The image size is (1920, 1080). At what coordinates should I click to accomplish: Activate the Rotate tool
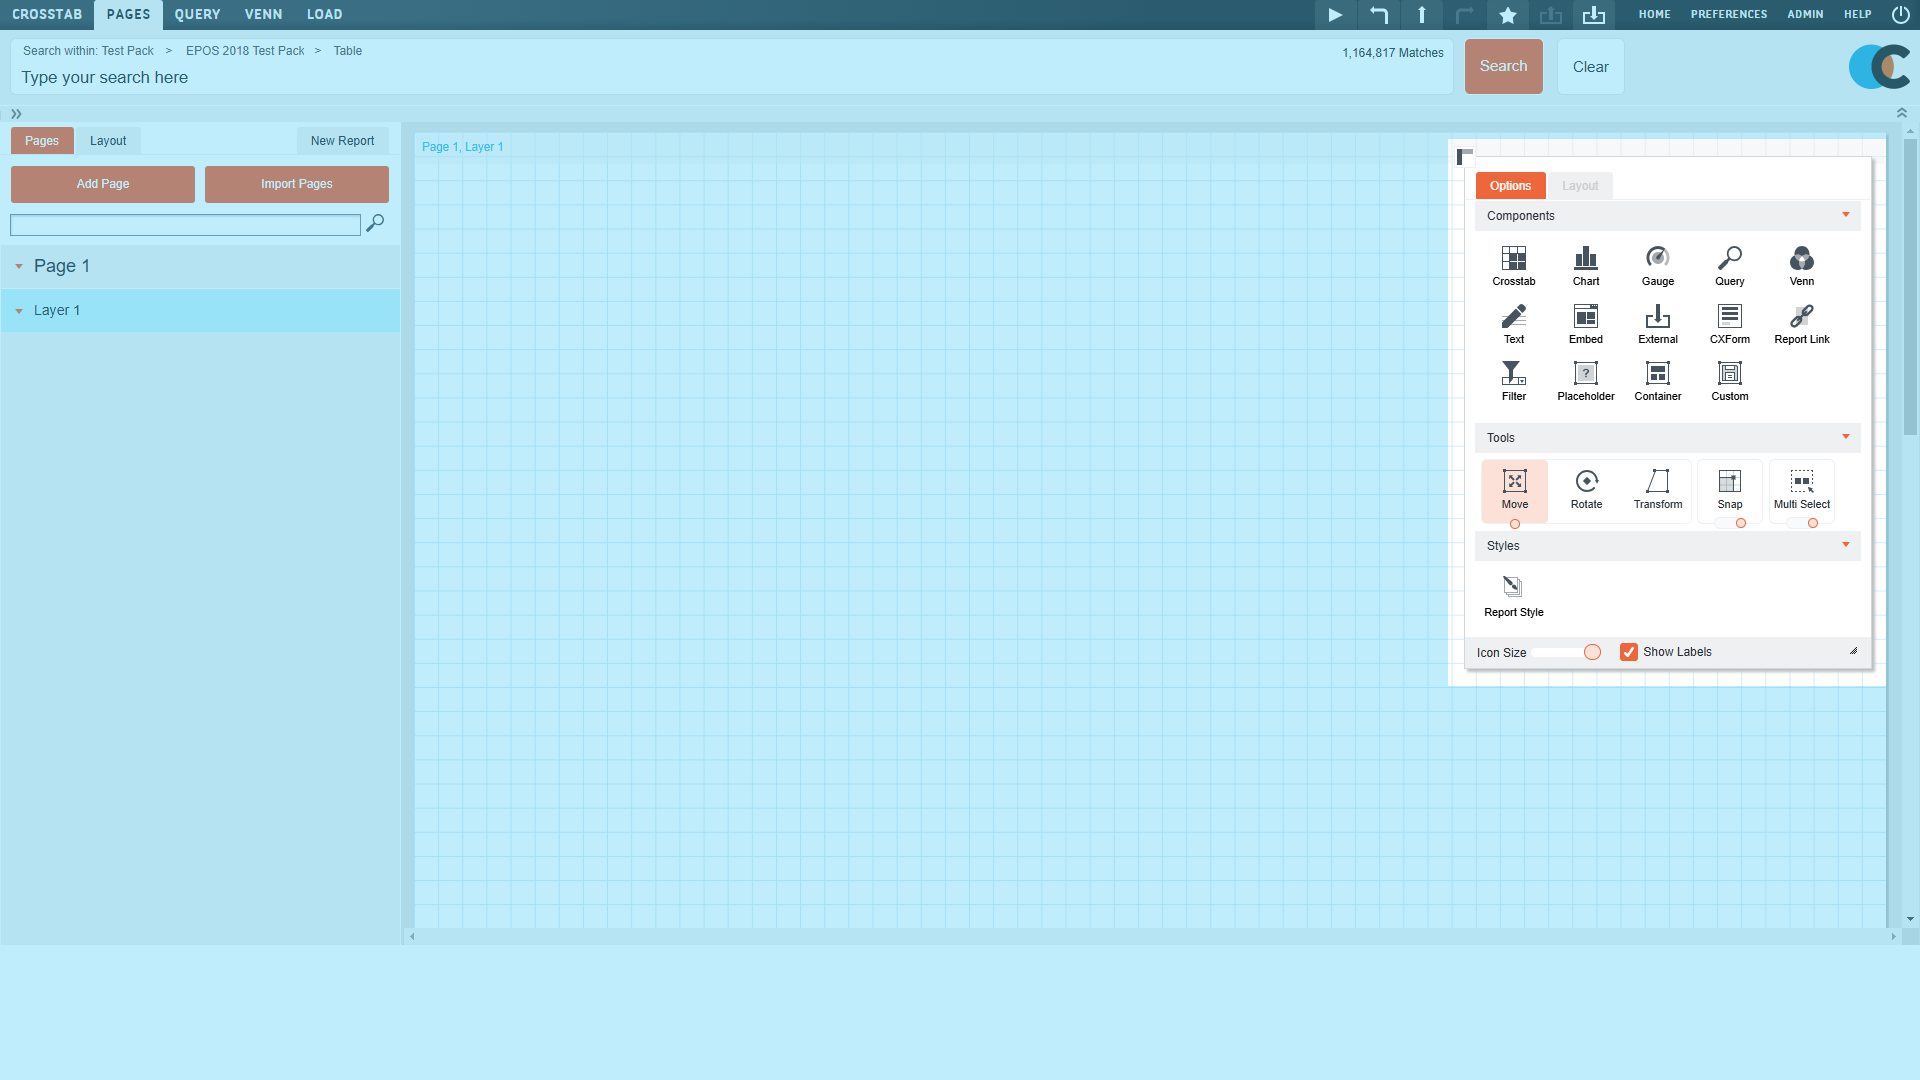[x=1586, y=488]
